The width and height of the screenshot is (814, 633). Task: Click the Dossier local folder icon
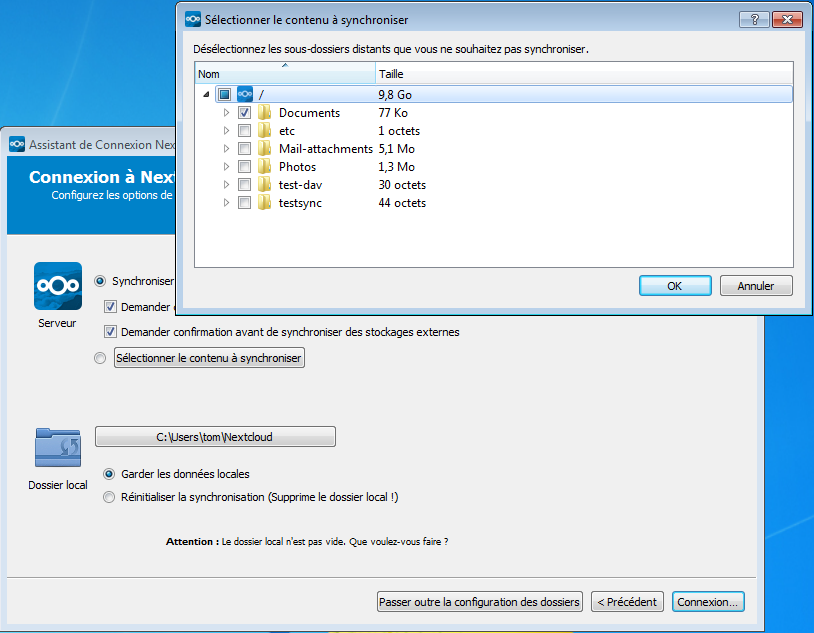coord(56,447)
